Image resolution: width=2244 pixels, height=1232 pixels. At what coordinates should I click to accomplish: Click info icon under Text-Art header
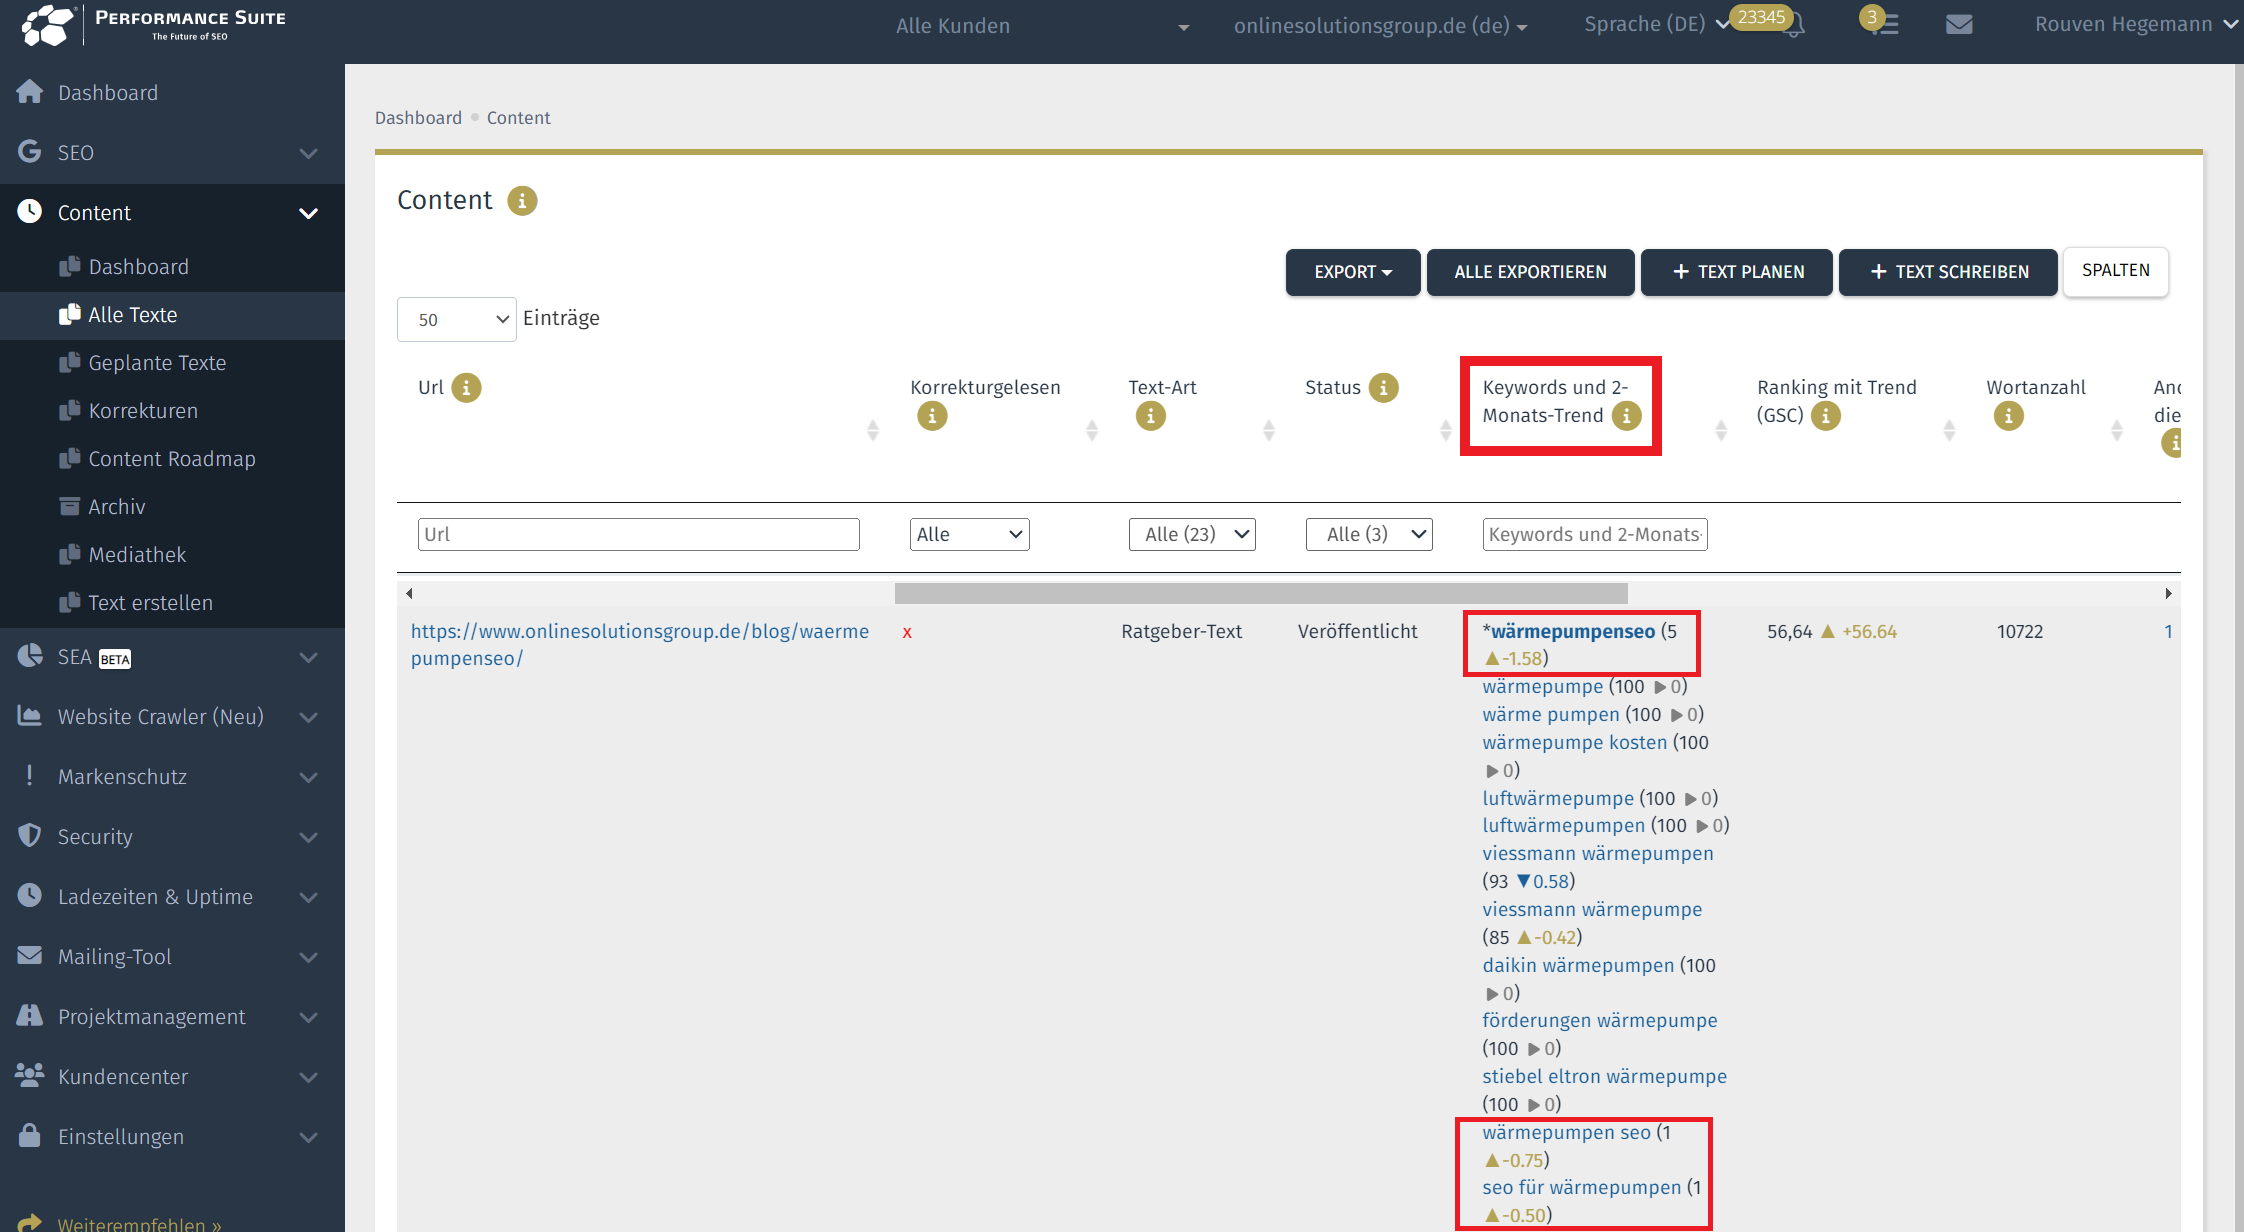(x=1151, y=416)
